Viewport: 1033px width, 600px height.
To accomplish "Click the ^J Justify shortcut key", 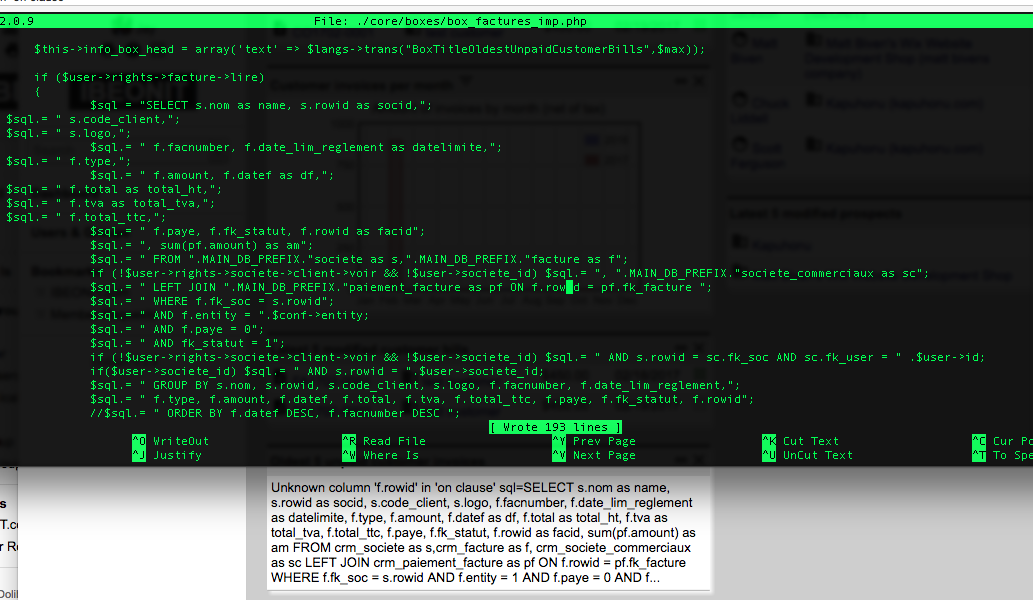I will [x=167, y=455].
